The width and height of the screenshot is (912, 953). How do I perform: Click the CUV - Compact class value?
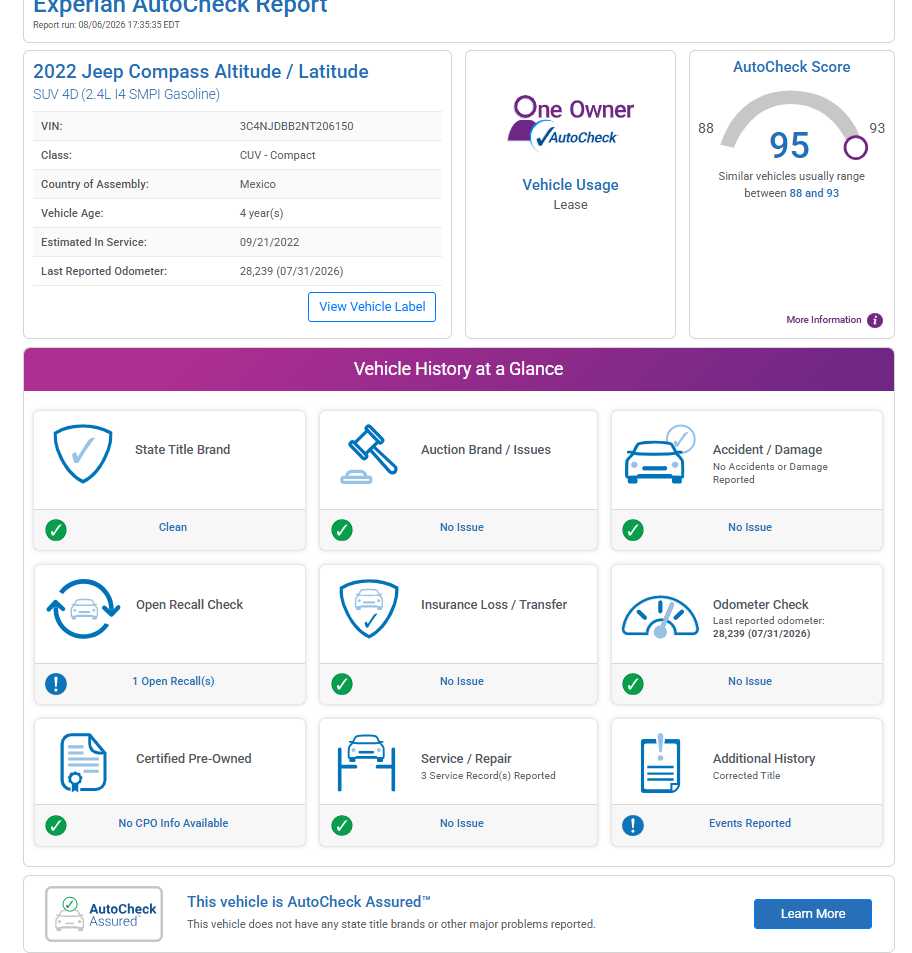(278, 155)
